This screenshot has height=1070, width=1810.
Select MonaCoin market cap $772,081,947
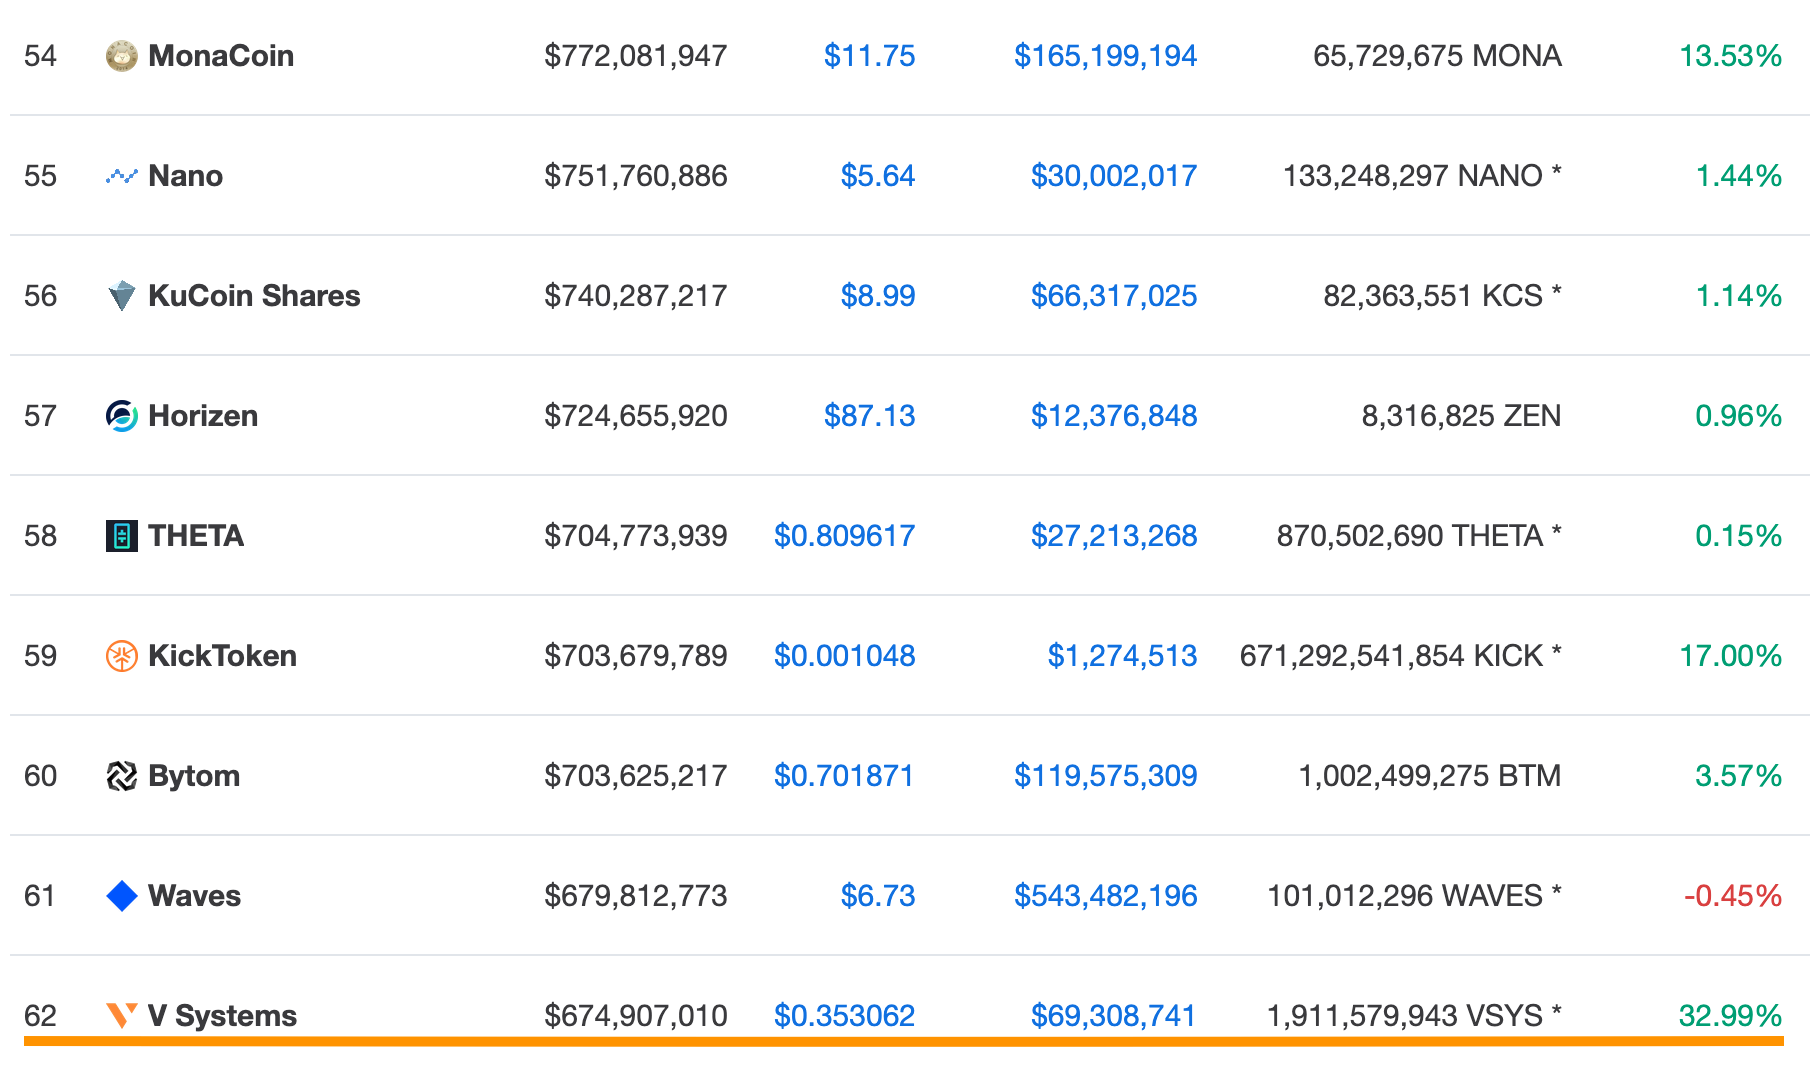pyautogui.click(x=636, y=56)
